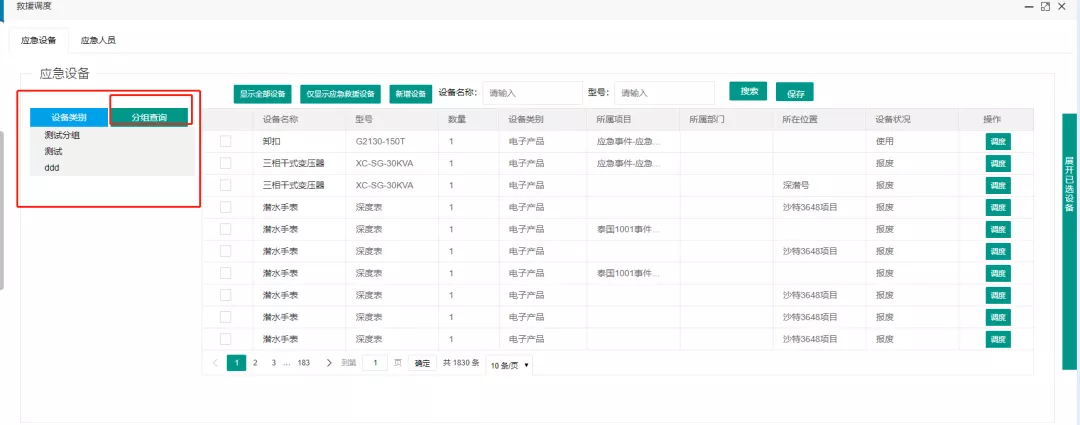Tick the checkbox of the last table row

(x=226, y=339)
